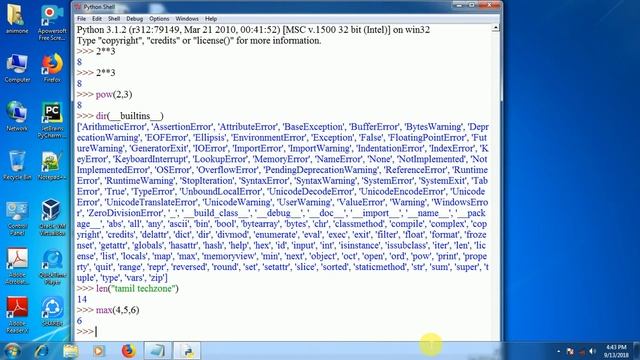Open the Help menu
Screen dimensions: 640x360
(x=211, y=19)
